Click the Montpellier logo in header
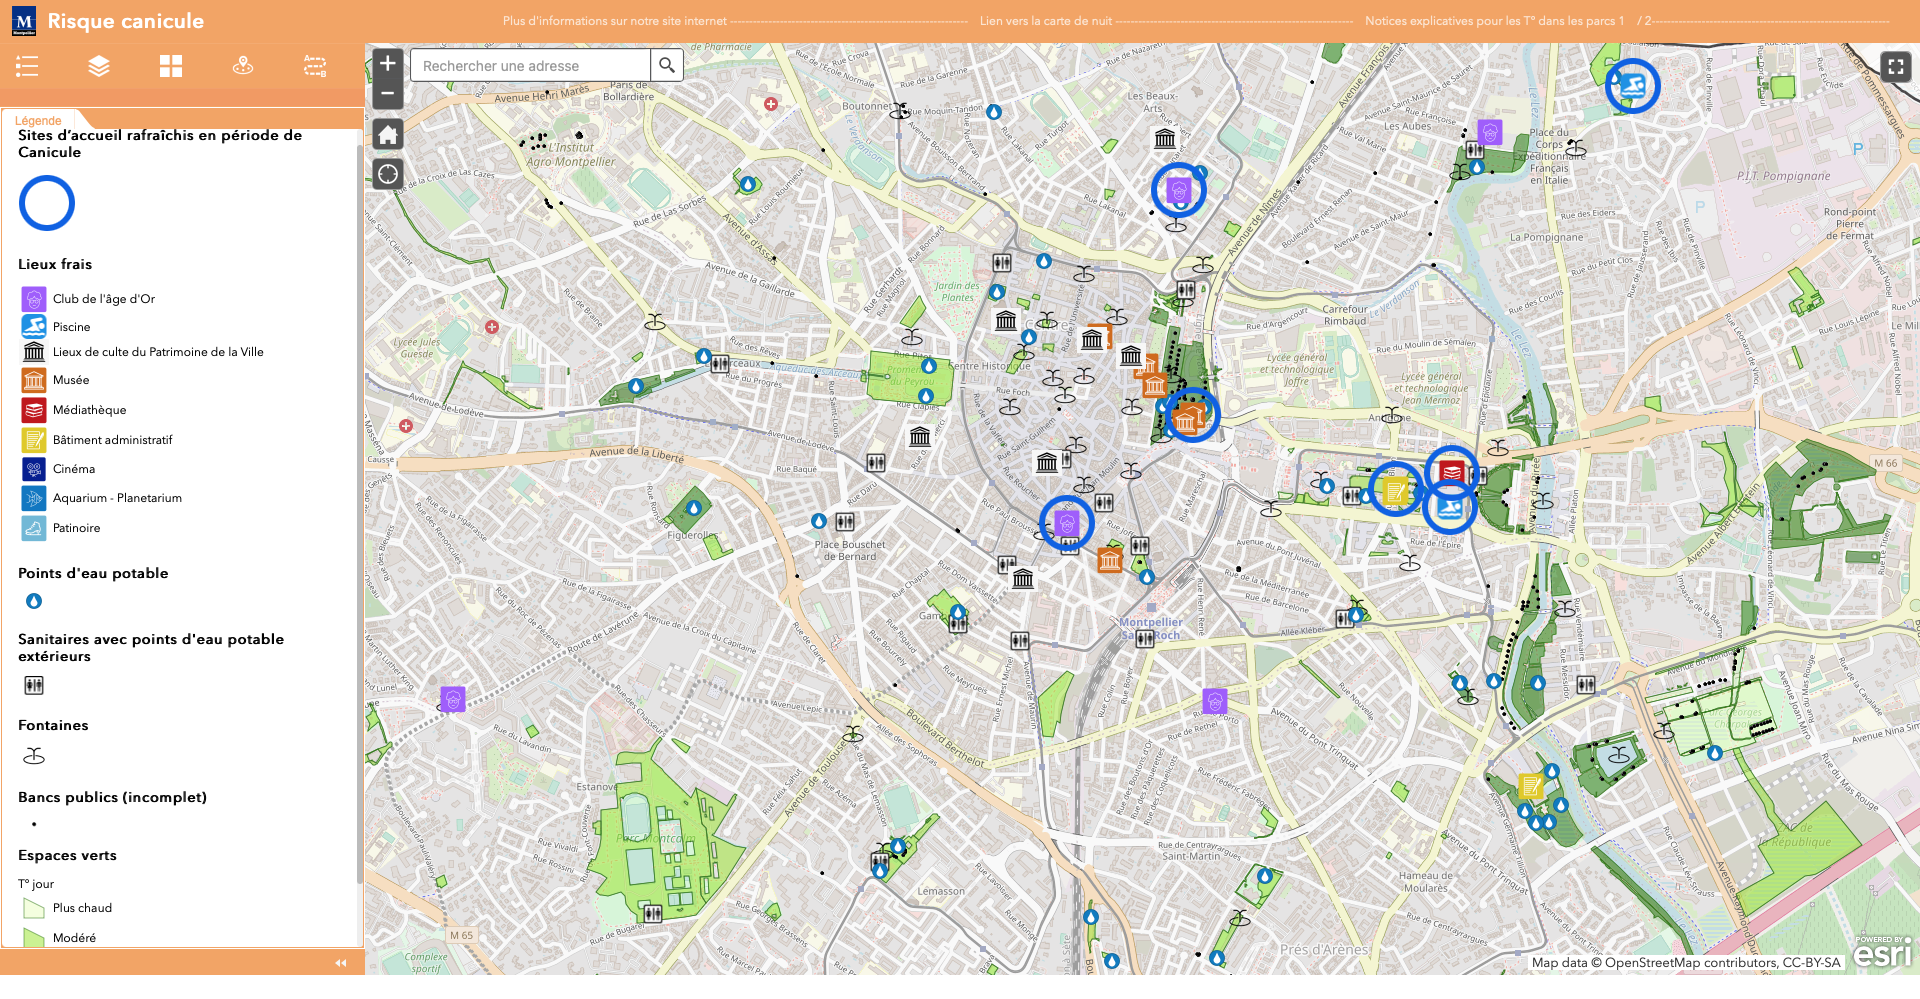Screen dimensions: 1920x999 point(24,21)
